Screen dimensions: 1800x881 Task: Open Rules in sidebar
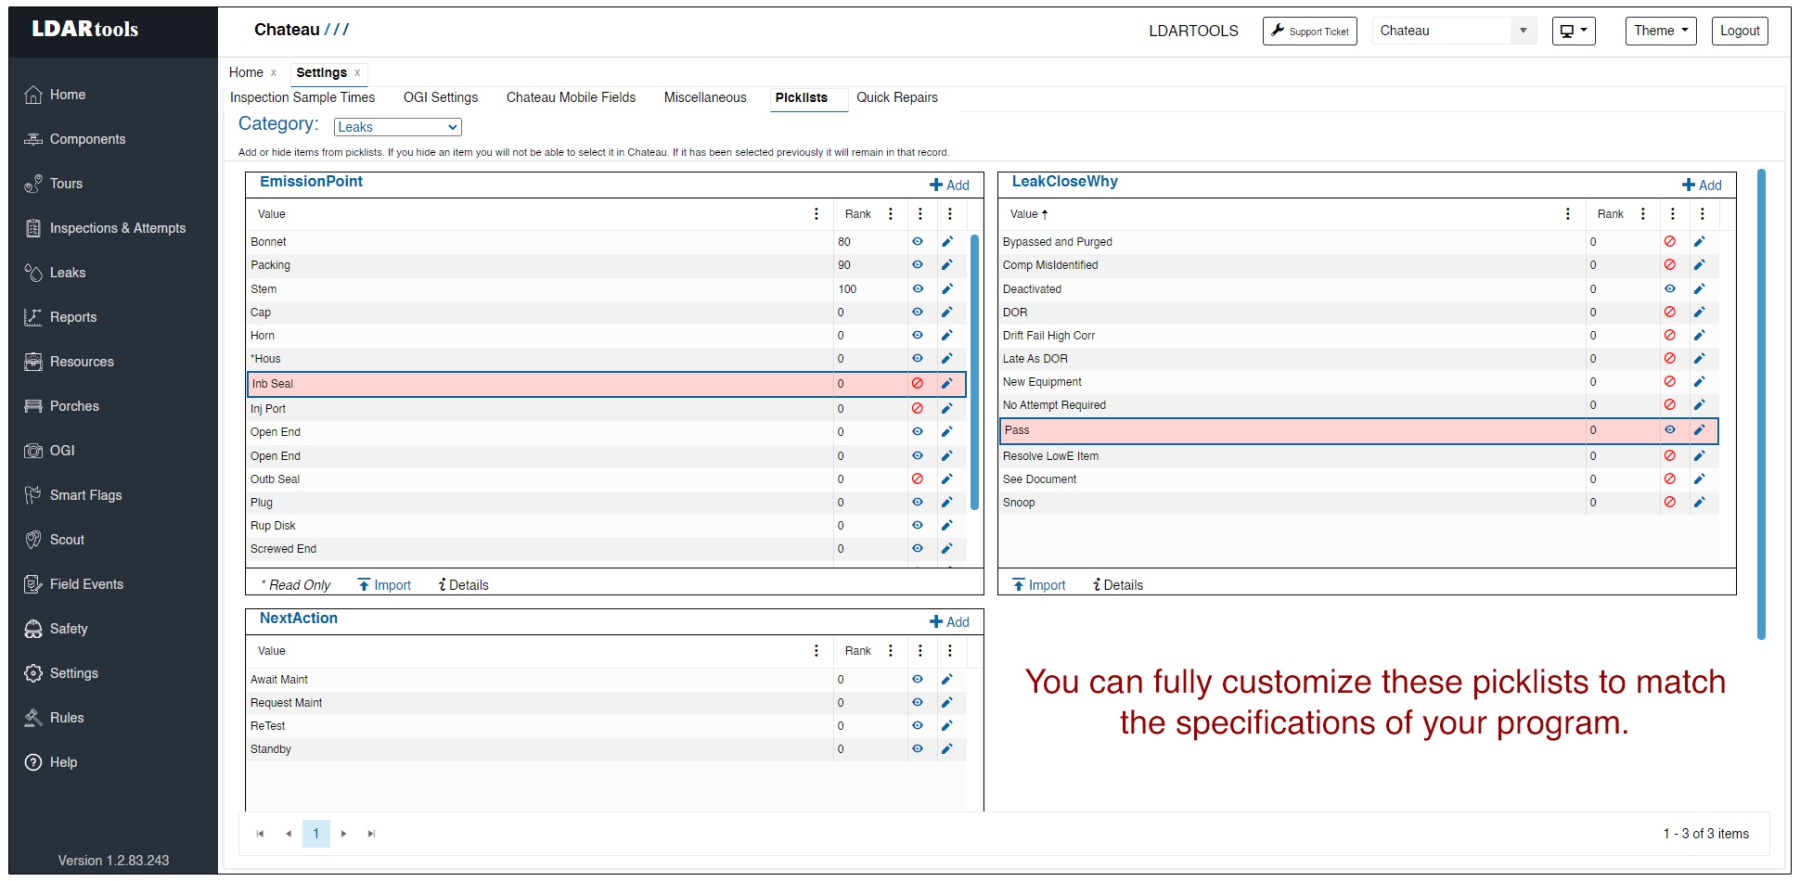click(x=54, y=718)
